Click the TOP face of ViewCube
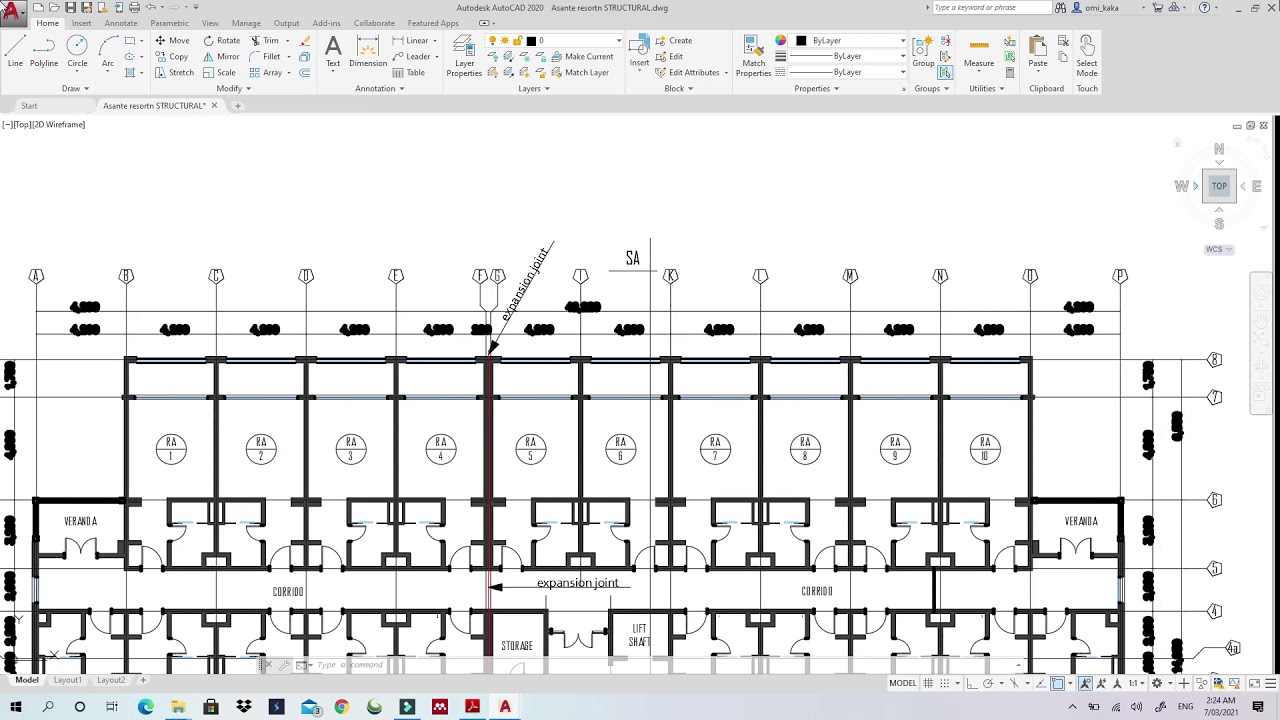Image resolution: width=1280 pixels, height=720 pixels. click(1219, 186)
